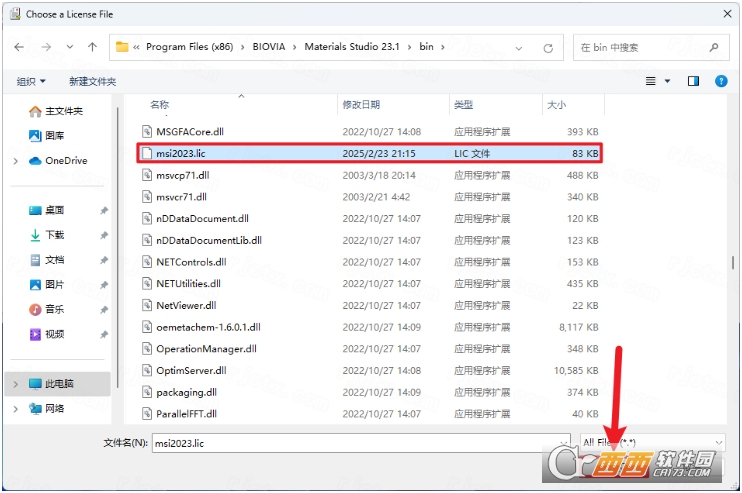The height and width of the screenshot is (493, 742).
Task: Click the msvcr71.dll file icon
Action: [147, 197]
